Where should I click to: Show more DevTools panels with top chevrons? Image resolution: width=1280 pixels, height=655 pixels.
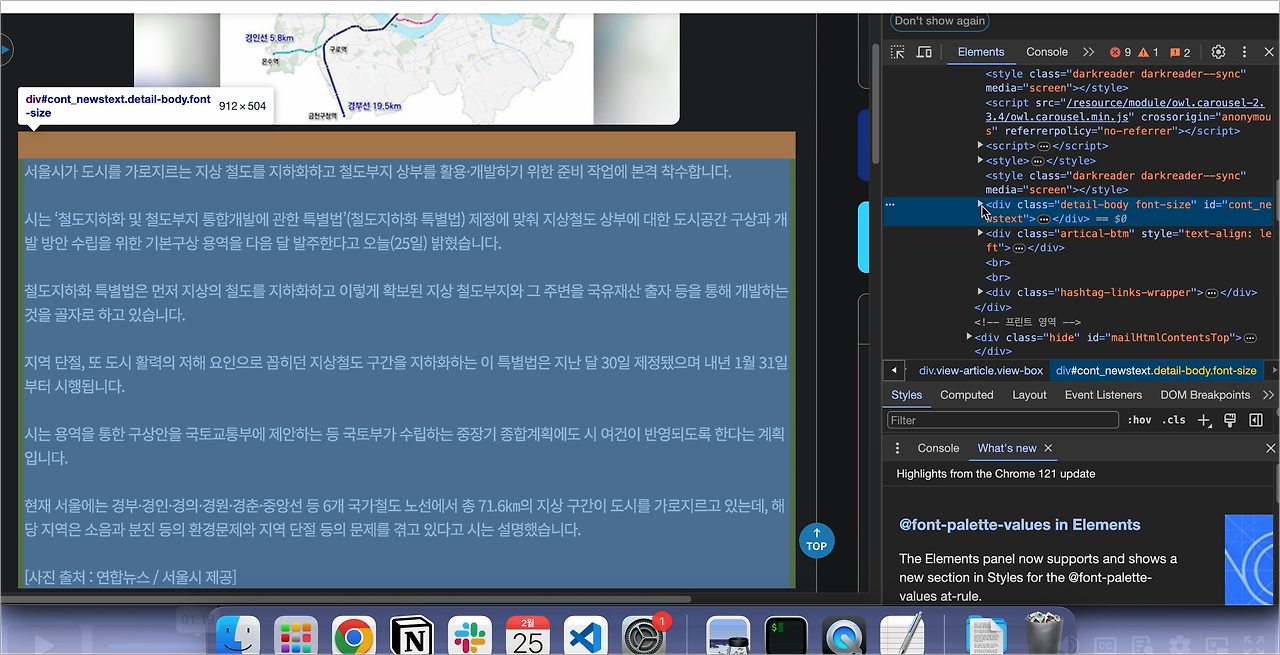tap(1089, 52)
